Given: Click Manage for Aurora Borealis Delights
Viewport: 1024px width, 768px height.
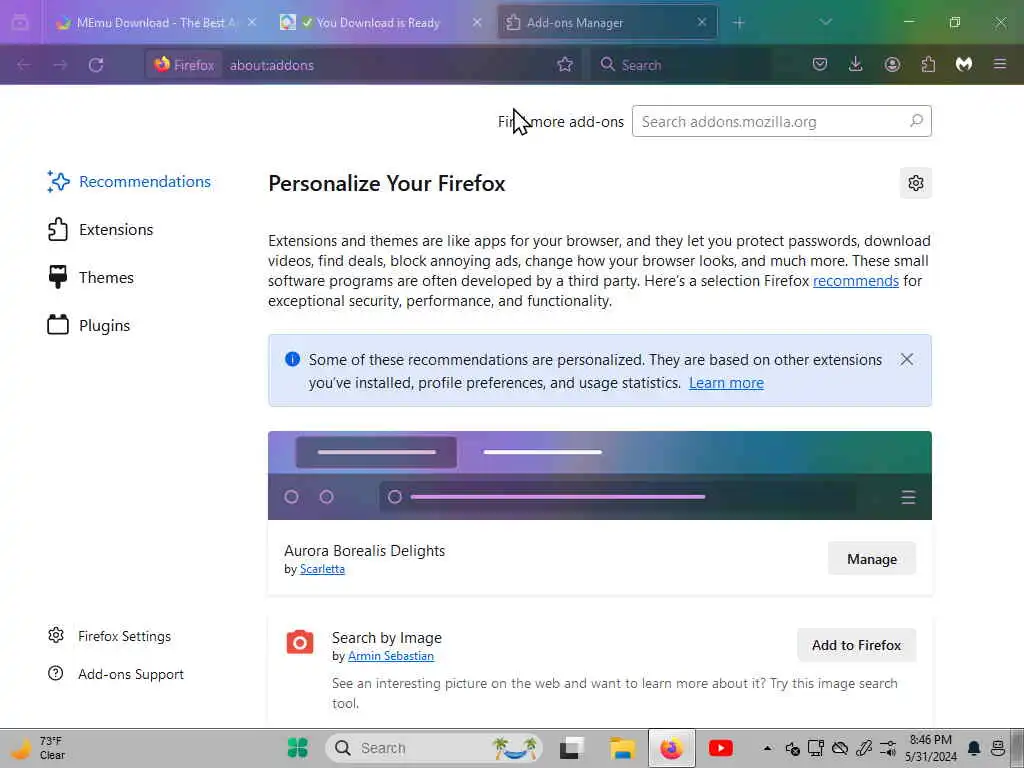Looking at the screenshot, I should [872, 559].
